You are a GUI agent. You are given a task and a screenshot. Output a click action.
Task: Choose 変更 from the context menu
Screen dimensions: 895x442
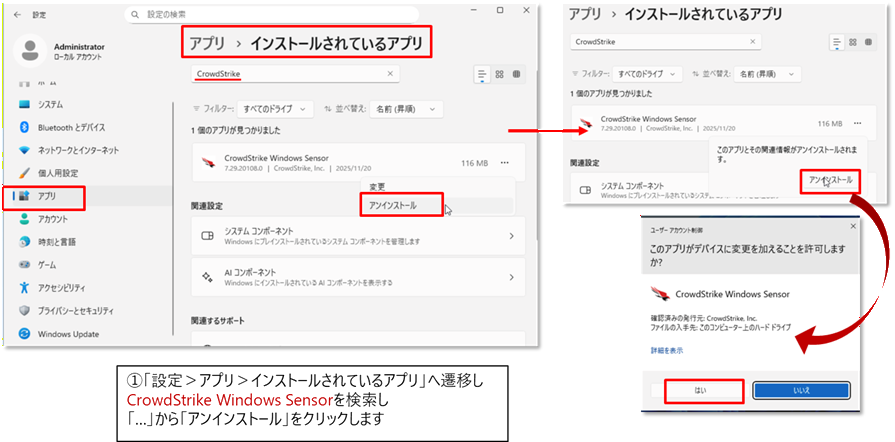(x=377, y=187)
